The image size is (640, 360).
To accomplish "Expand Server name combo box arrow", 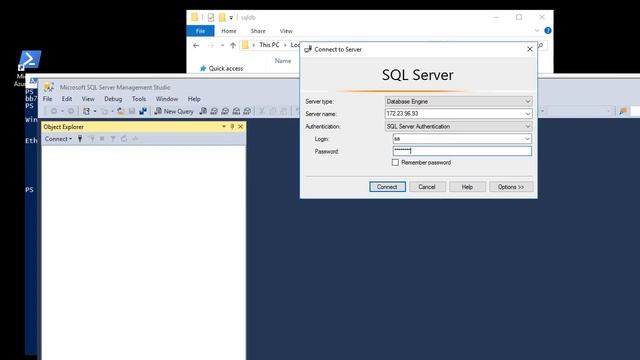I will 527,114.
